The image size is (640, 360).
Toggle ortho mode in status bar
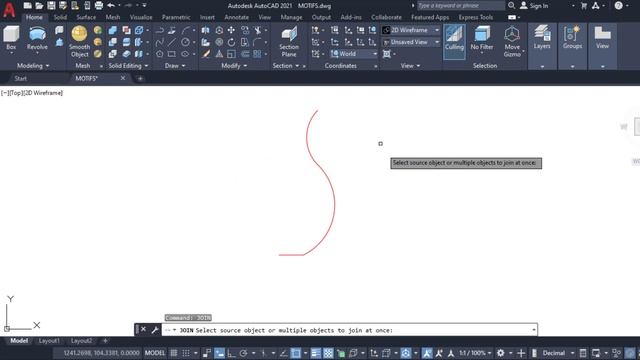[x=232, y=353]
